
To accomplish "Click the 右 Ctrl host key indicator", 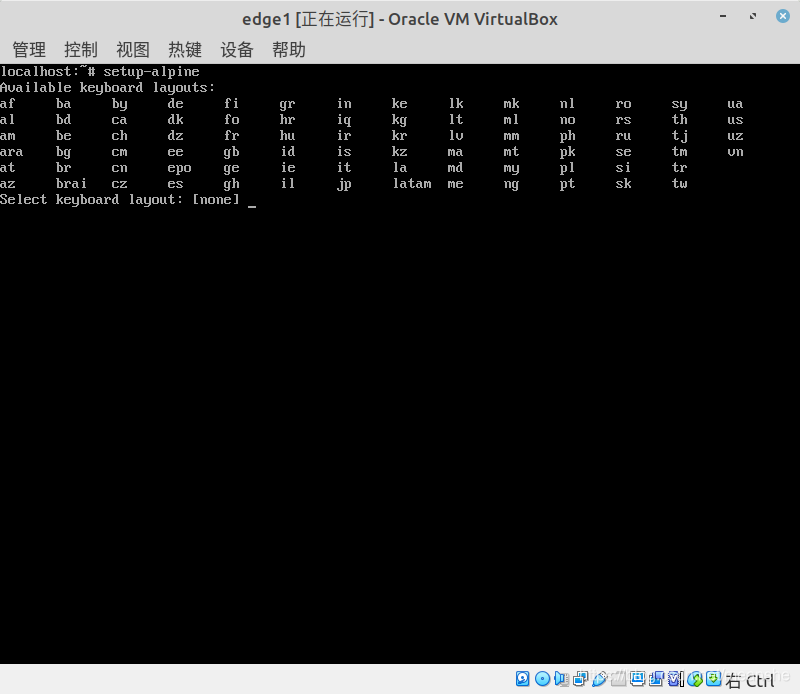I will [x=750, y=680].
